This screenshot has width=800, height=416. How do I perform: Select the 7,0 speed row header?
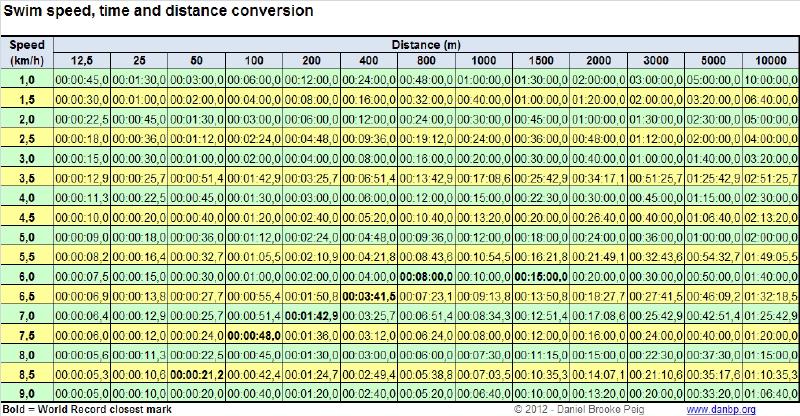pos(27,315)
